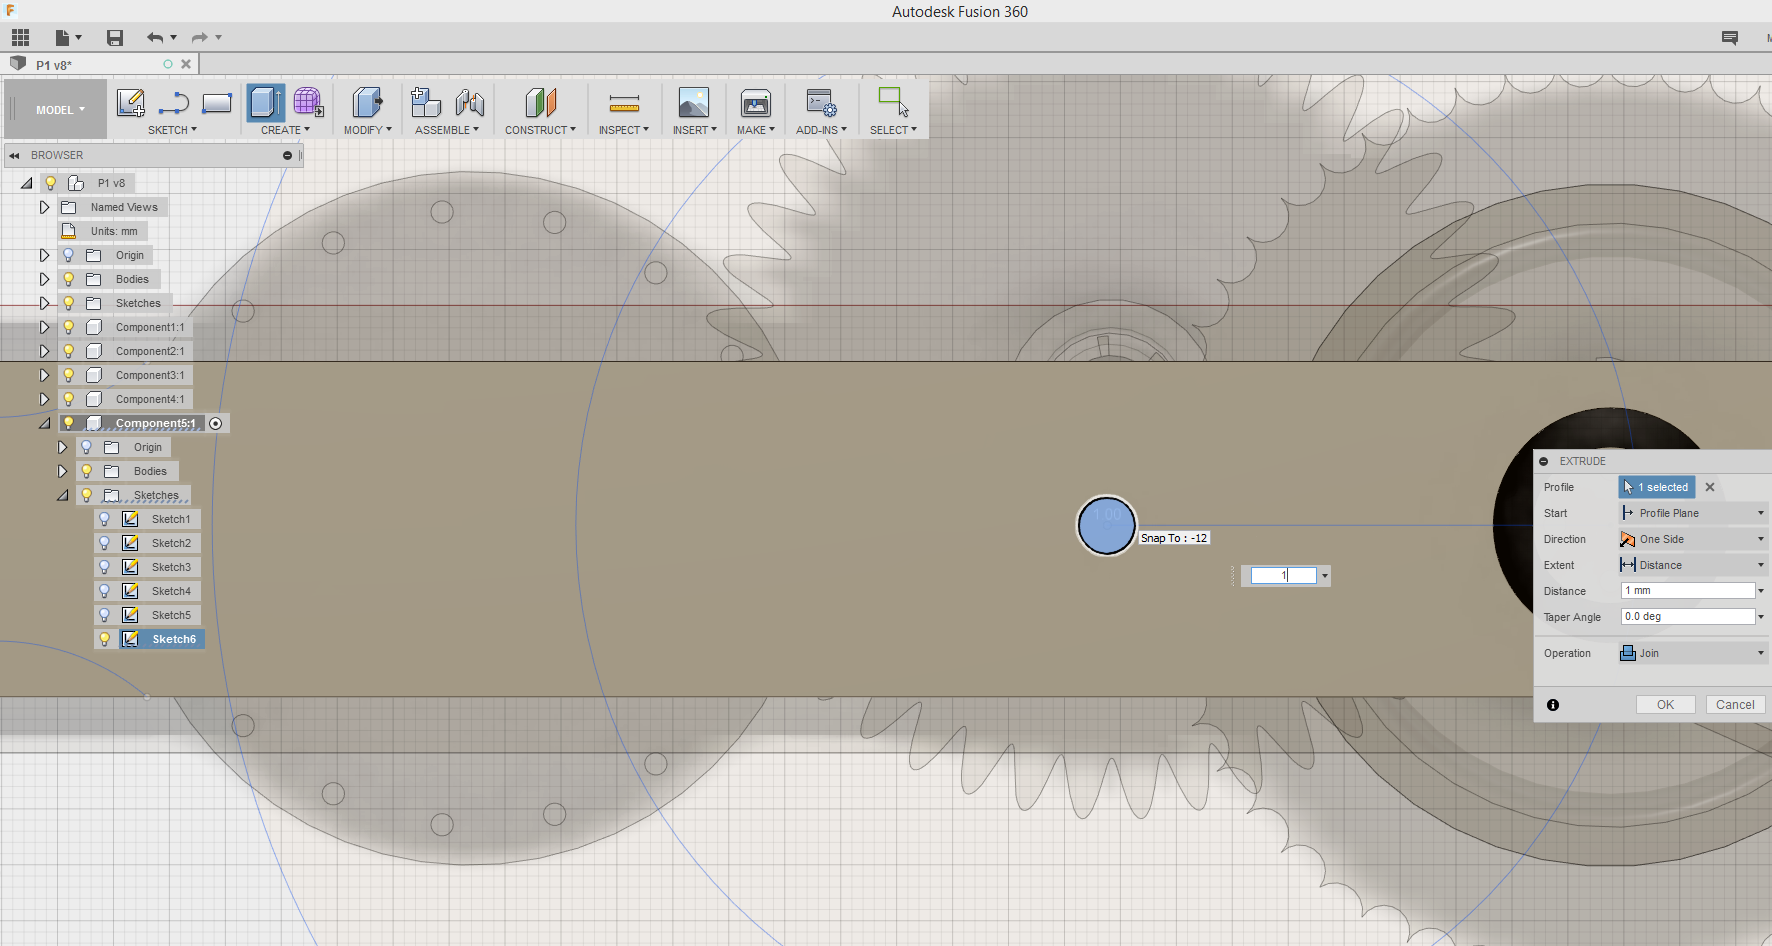The image size is (1772, 946).
Task: Collapse the Sketches folder under Component5:1
Action: point(62,495)
